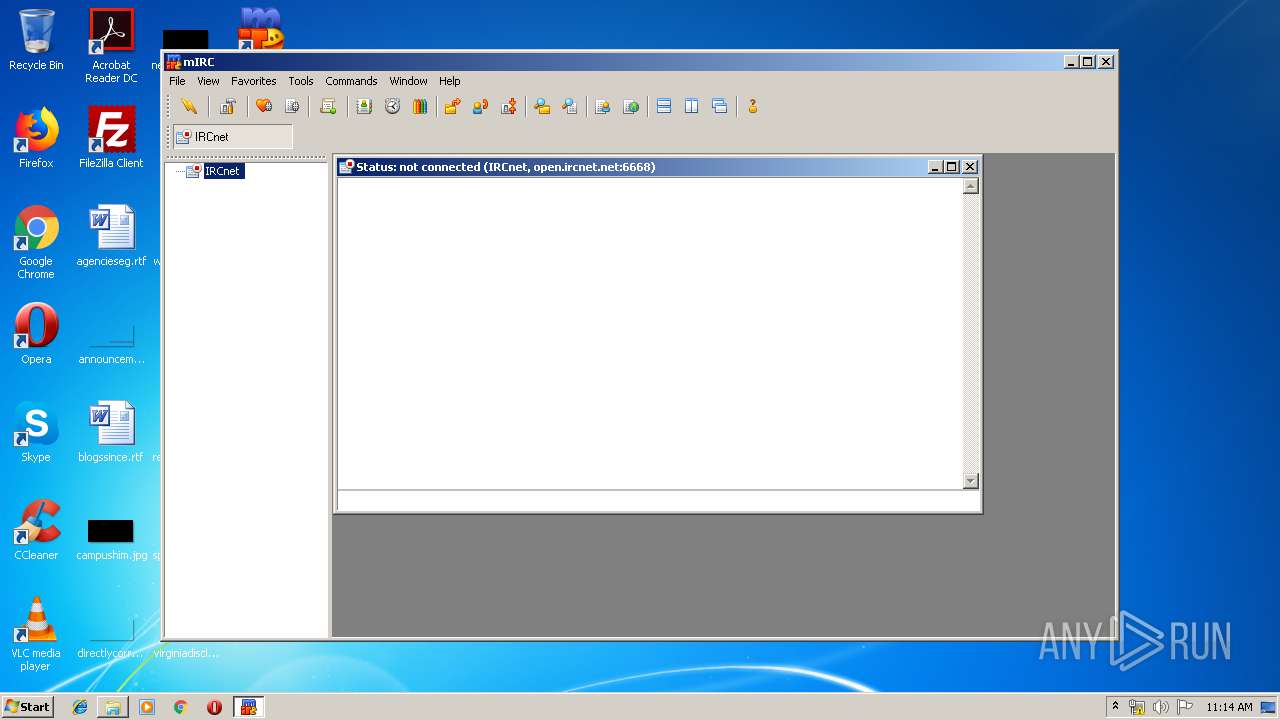Screen dimensions: 1280x720
Task: Open the Window menu
Action: (x=408, y=81)
